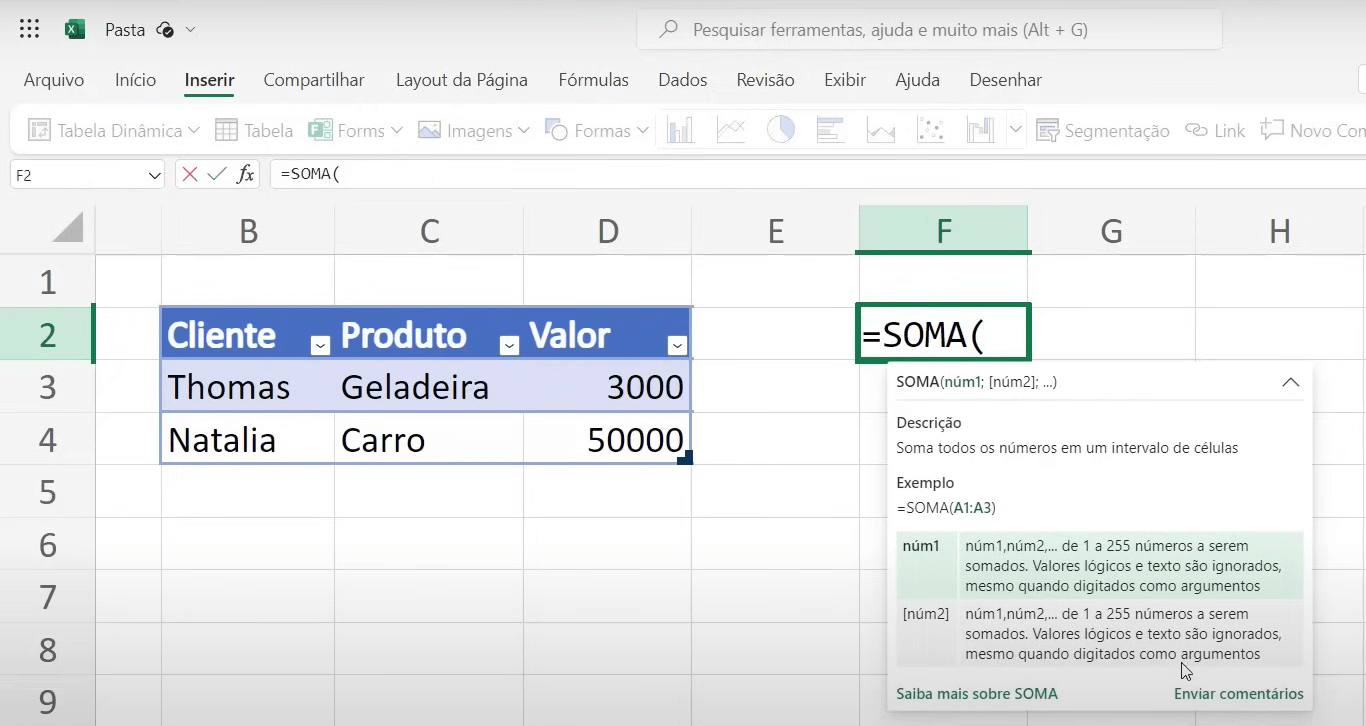
Task: Select the pie chart icon
Action: coord(781,130)
